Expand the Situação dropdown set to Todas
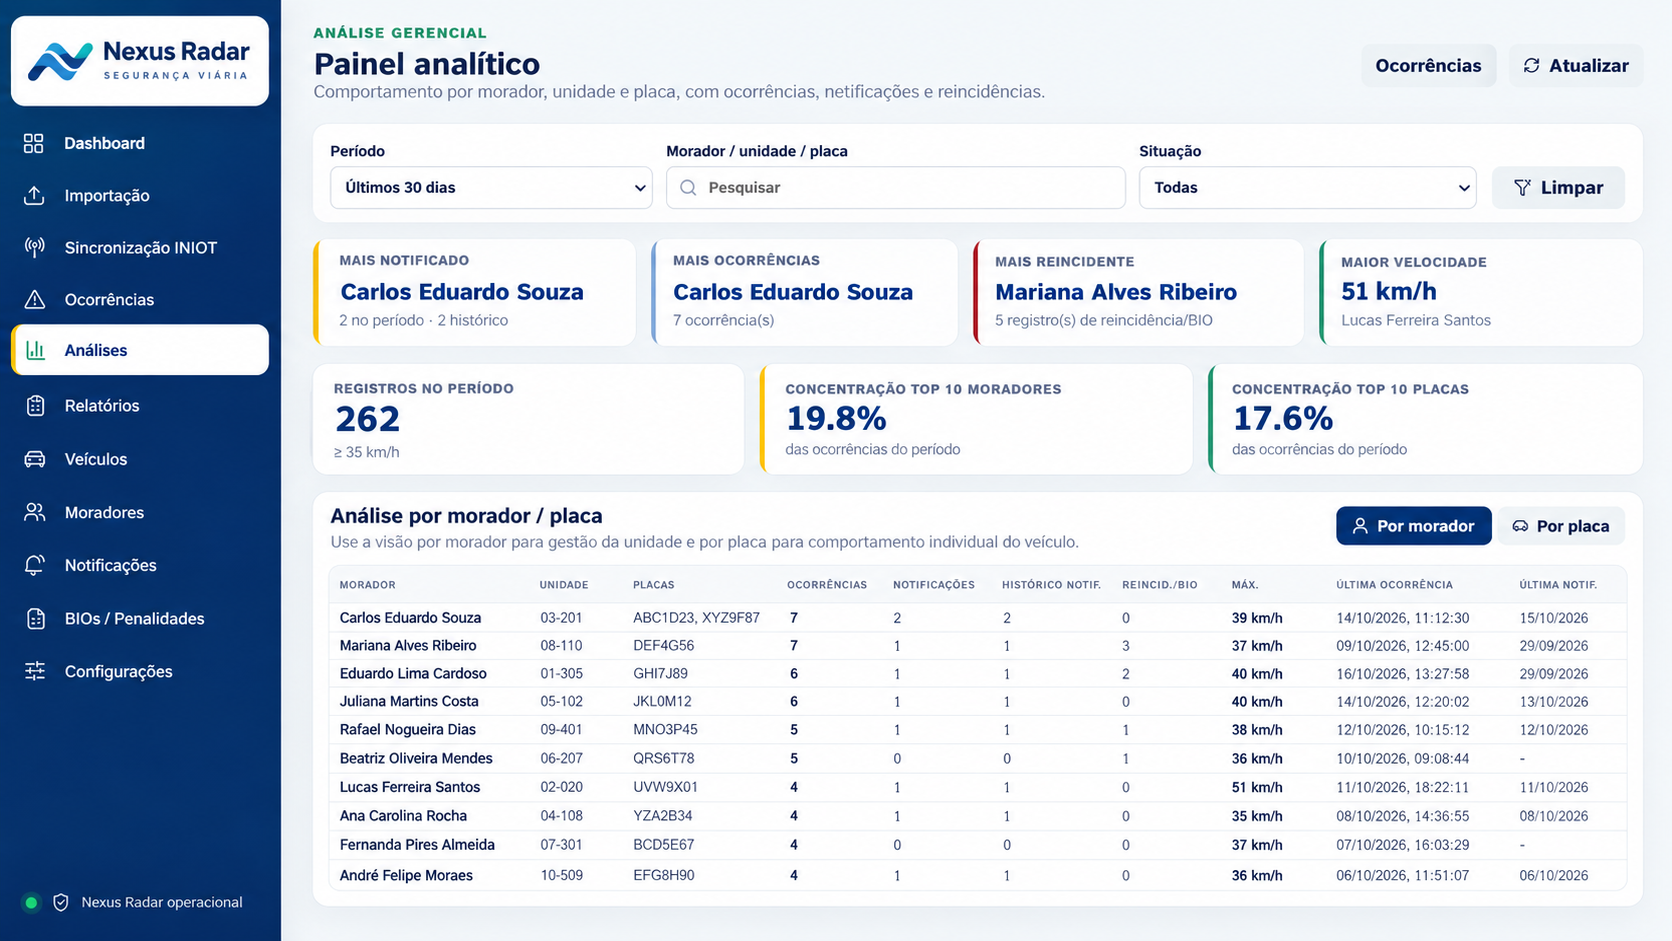Screen dimensions: 1672x941 tap(1307, 187)
